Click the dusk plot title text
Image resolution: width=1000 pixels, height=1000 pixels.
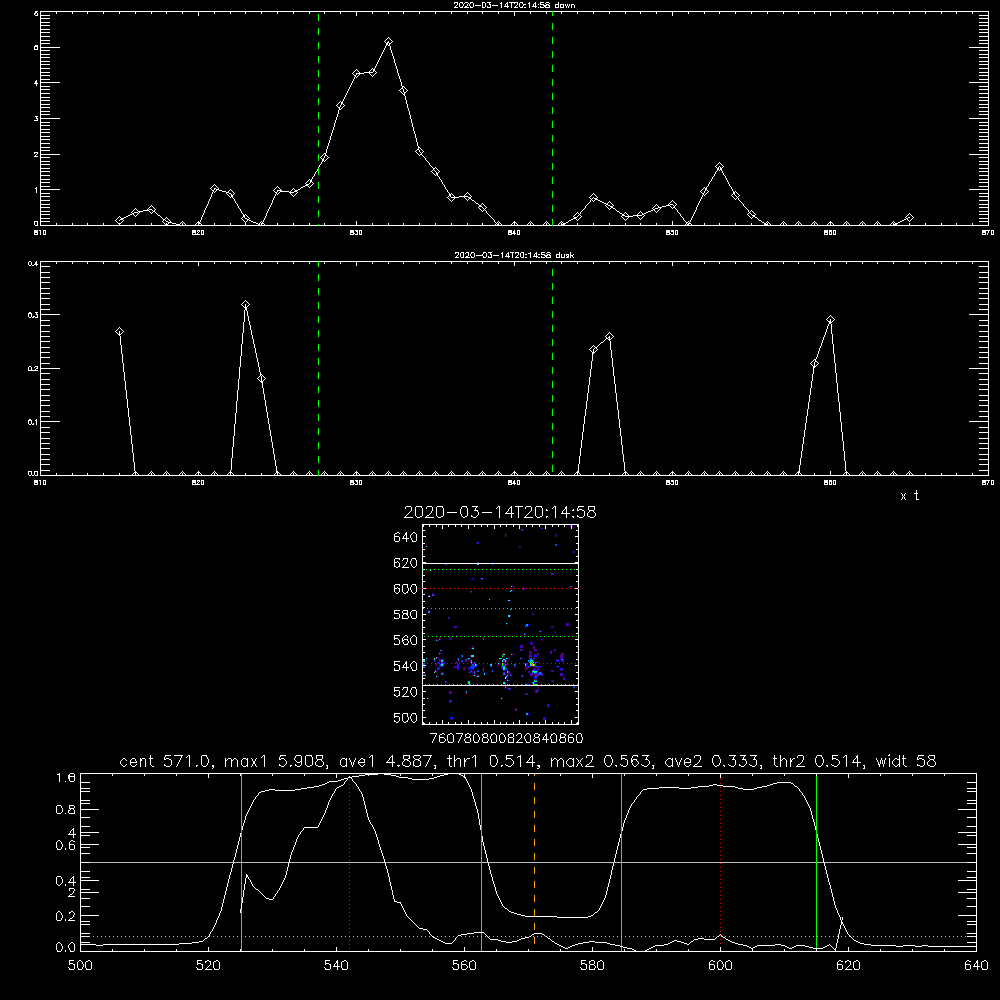pyautogui.click(x=514, y=255)
